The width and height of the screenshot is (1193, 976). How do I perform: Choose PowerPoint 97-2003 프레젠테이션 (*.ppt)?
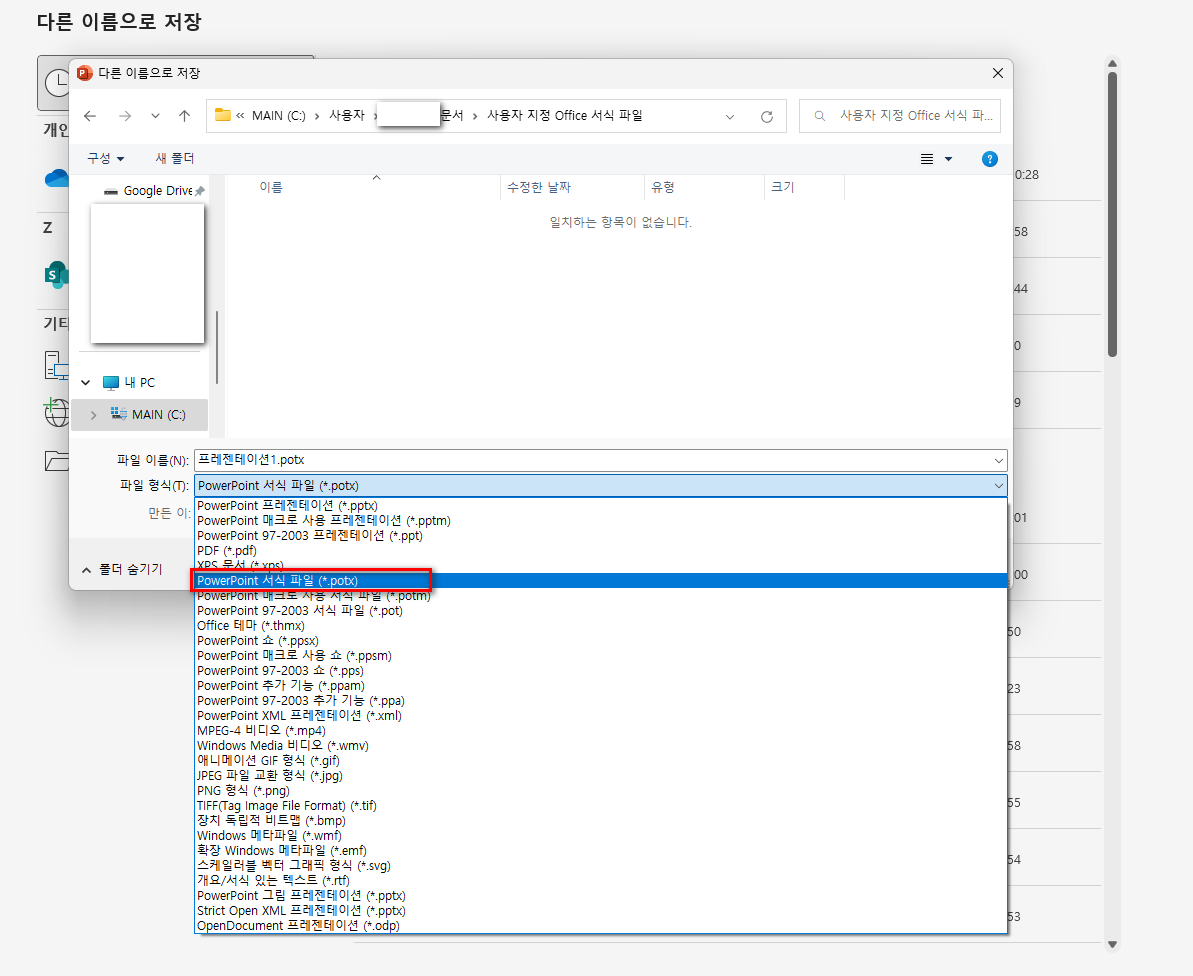[601, 536]
